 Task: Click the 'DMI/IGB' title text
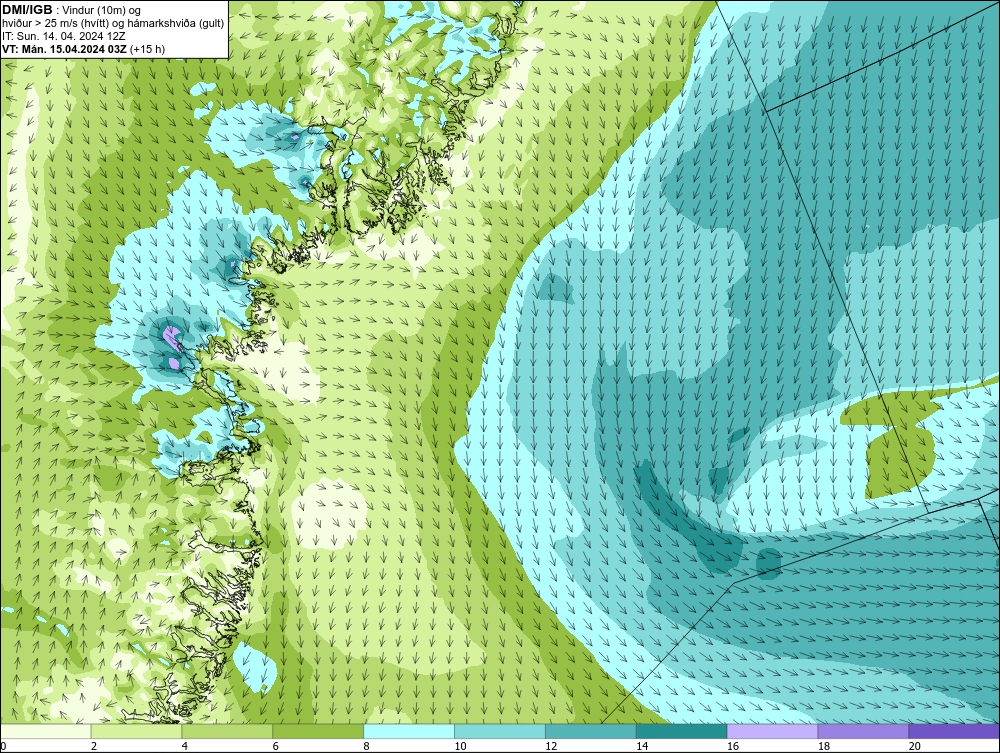(27, 10)
